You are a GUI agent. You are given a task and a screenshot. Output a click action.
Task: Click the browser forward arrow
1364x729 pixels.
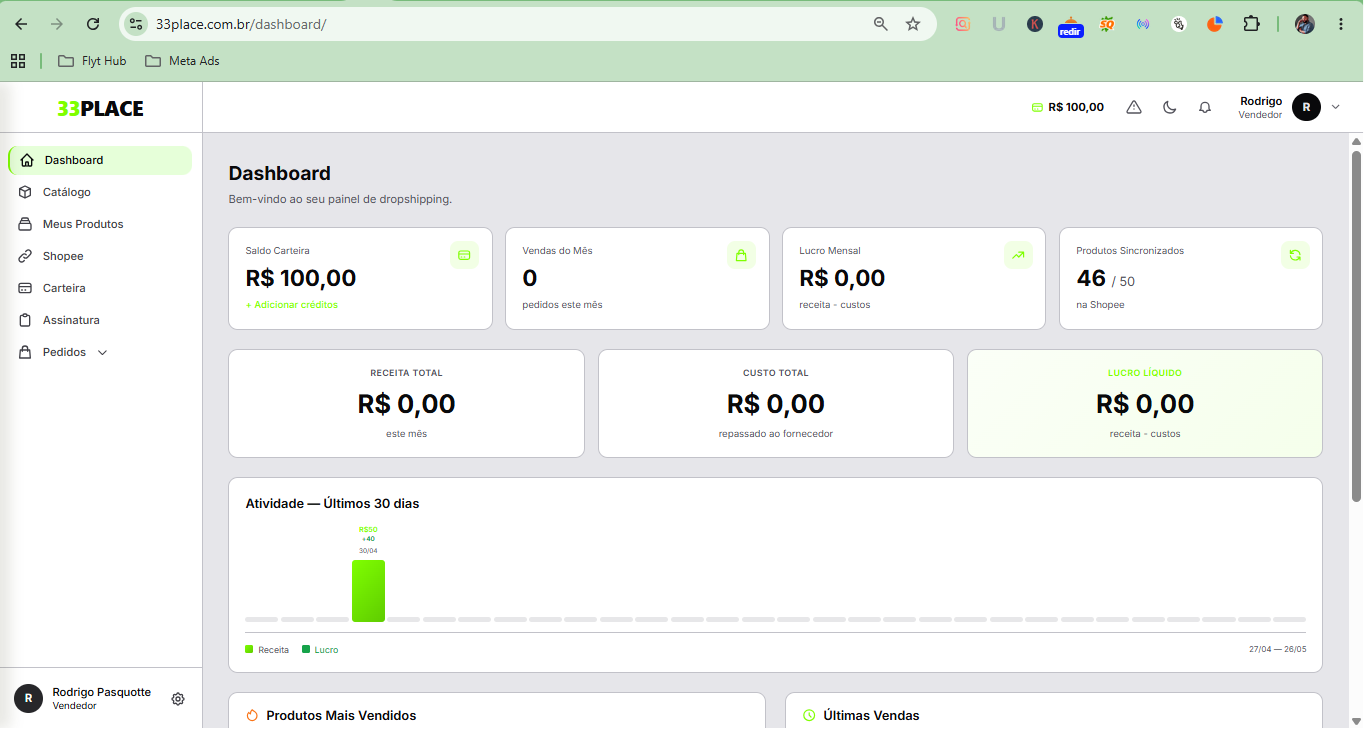[57, 24]
